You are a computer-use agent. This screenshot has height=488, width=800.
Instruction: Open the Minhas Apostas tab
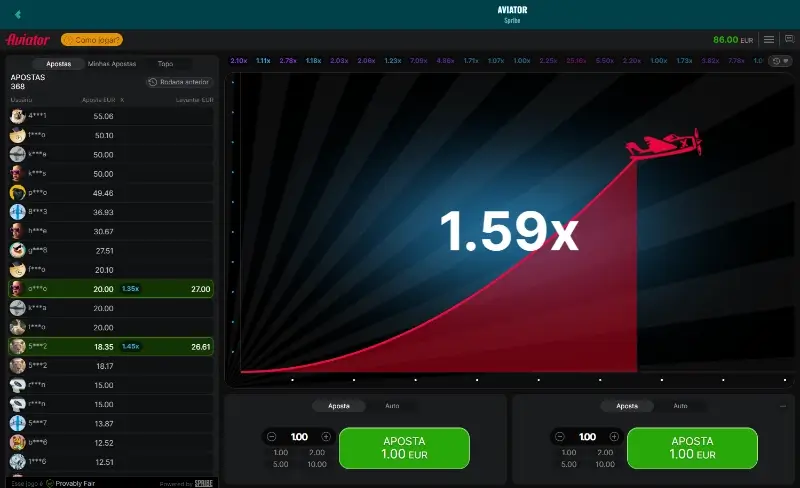[112, 64]
